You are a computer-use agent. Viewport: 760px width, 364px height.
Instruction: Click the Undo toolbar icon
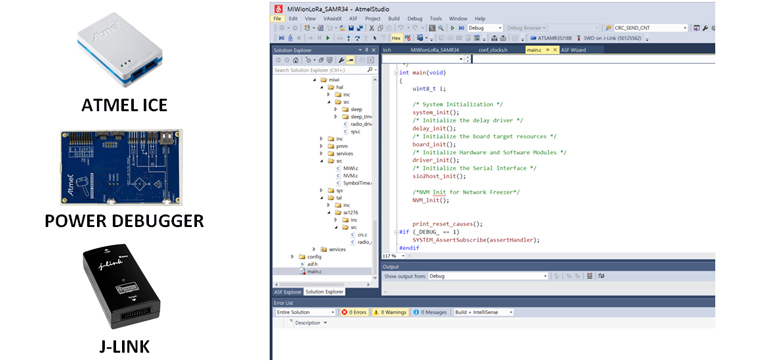pos(401,28)
